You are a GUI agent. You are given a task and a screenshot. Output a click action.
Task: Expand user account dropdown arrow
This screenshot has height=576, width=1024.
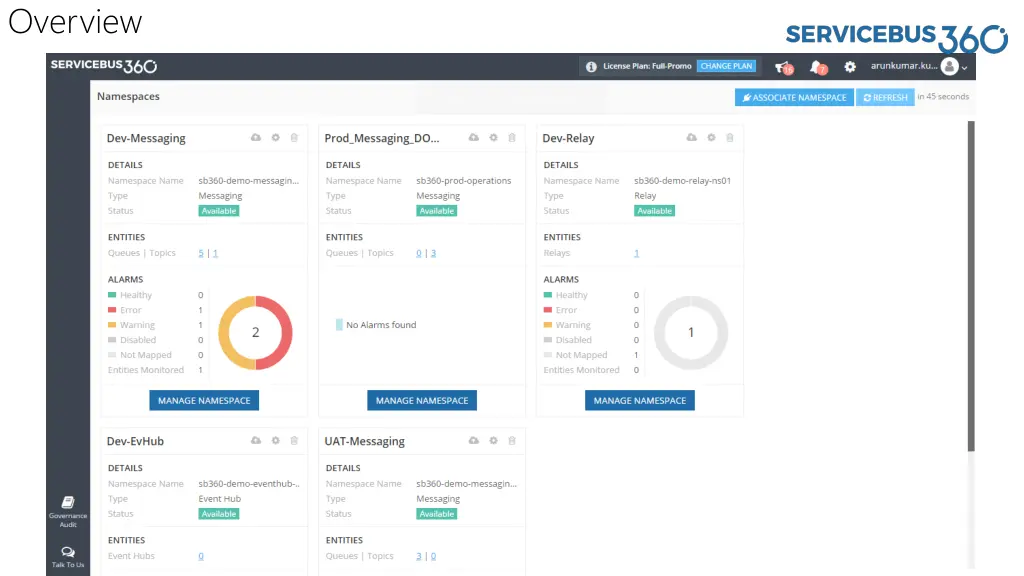[x=965, y=67]
